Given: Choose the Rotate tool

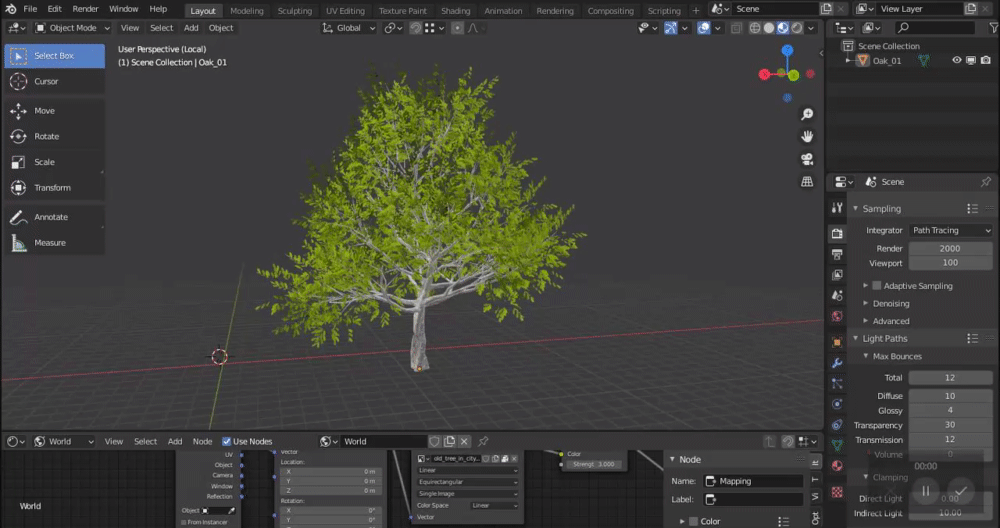Looking at the screenshot, I should point(46,136).
